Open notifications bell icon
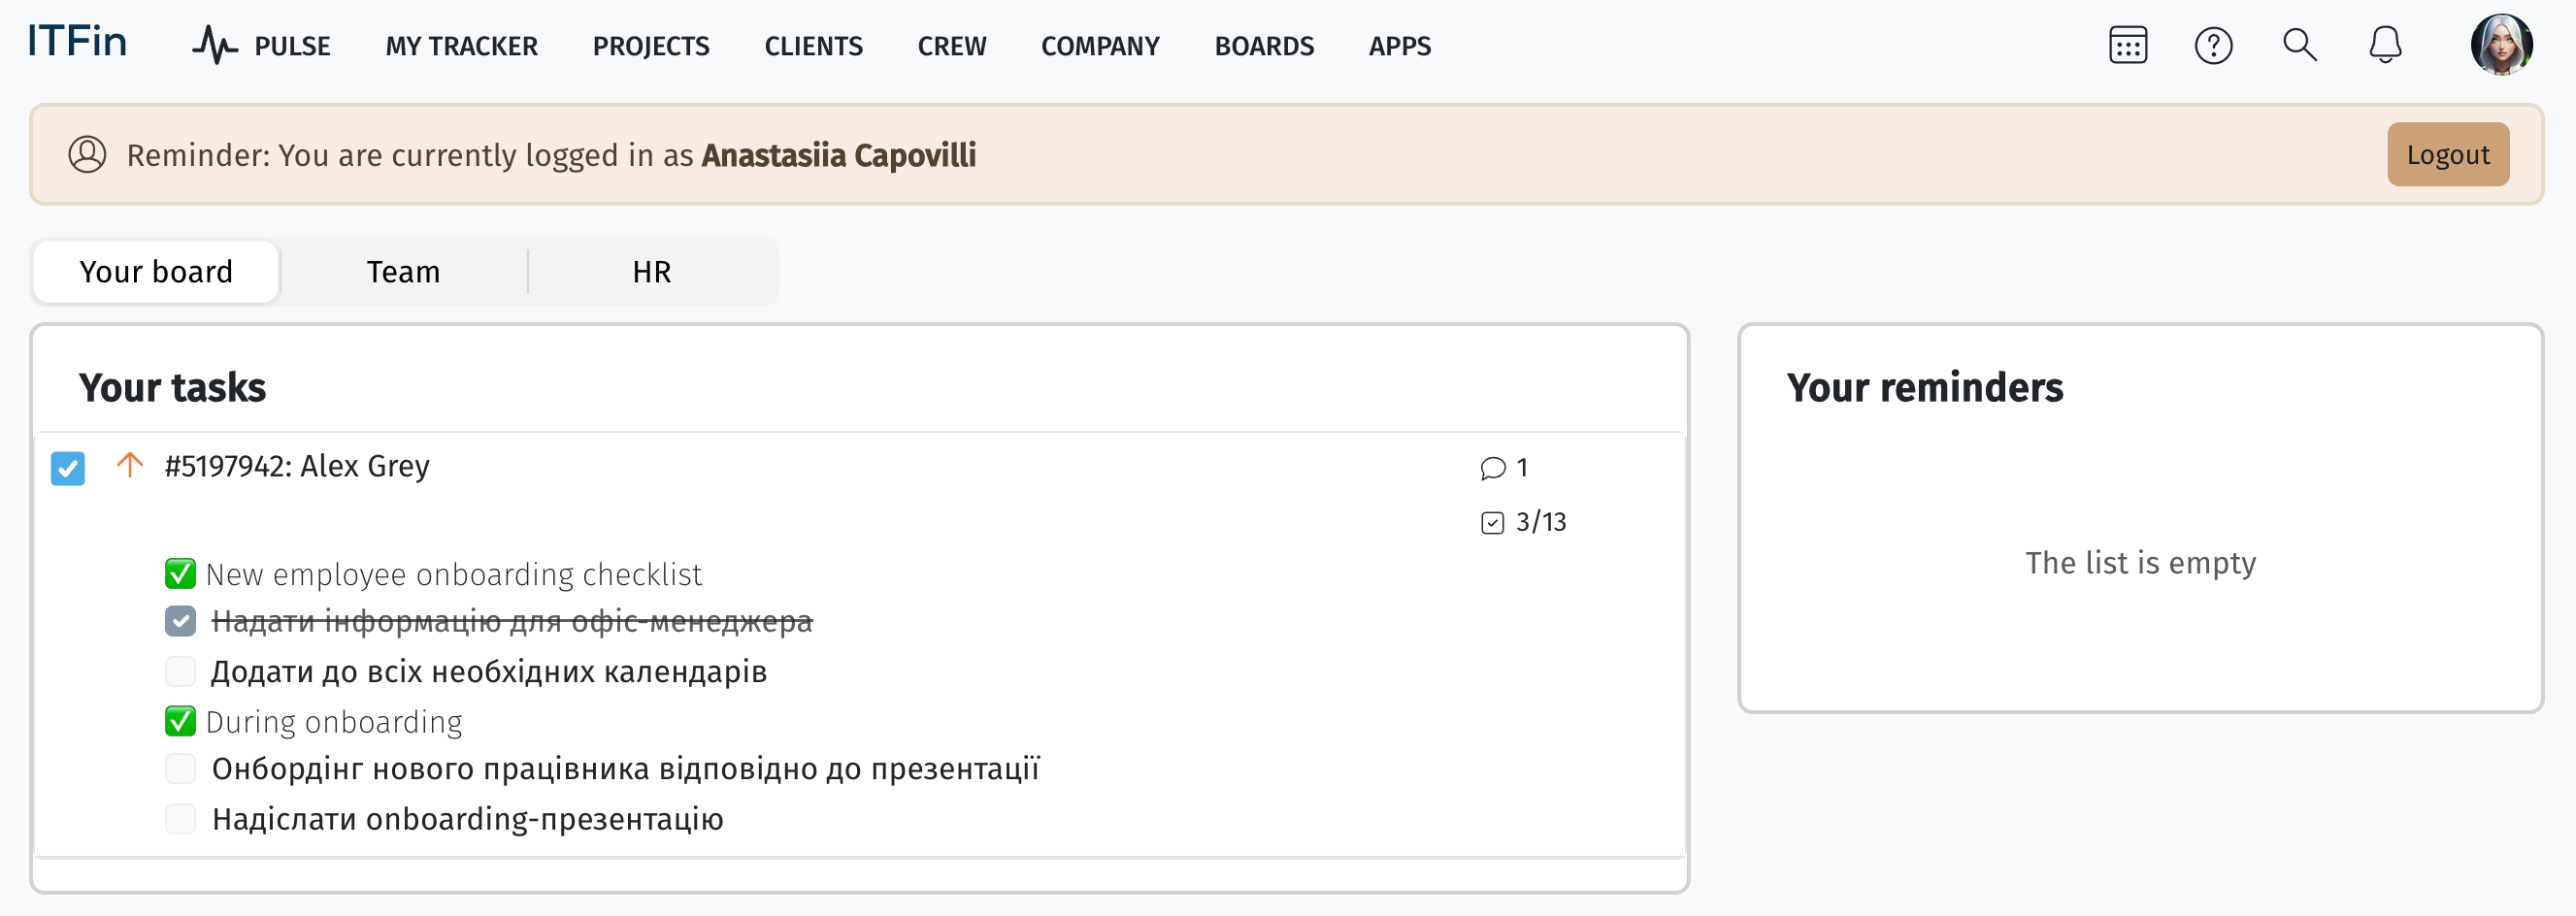 pos(2385,46)
